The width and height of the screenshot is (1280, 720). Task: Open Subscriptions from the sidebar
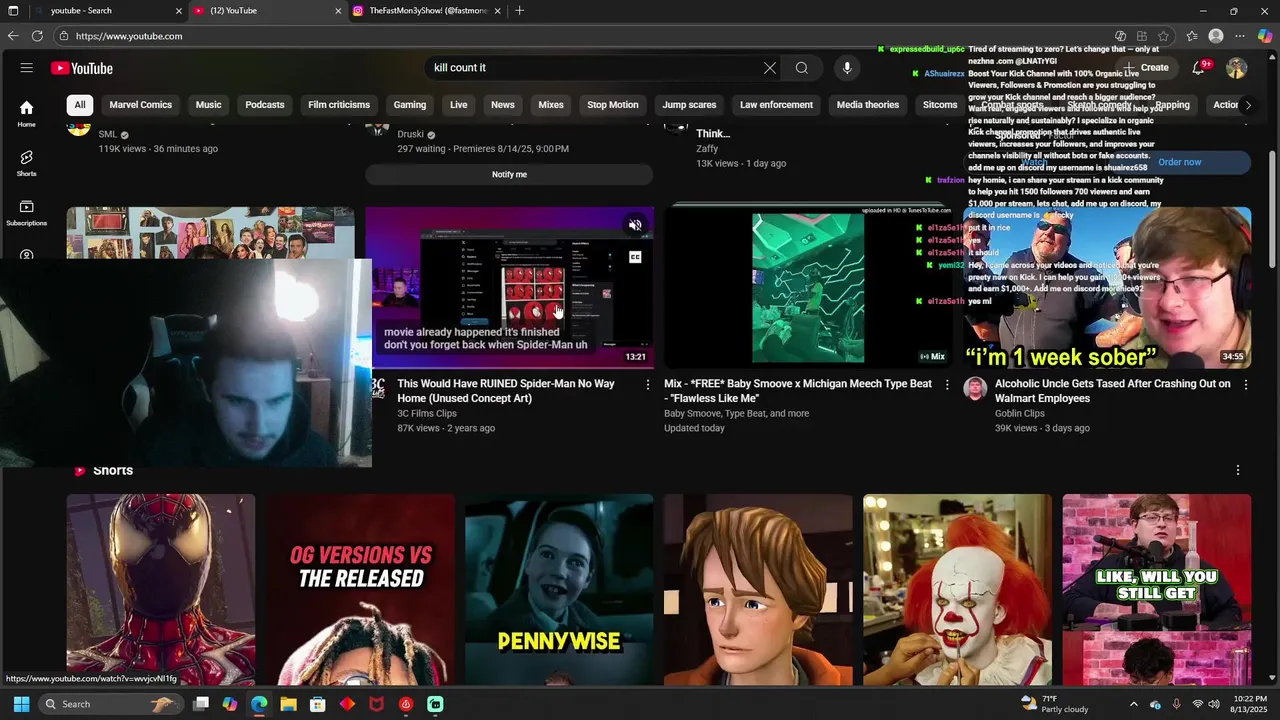(x=26, y=213)
